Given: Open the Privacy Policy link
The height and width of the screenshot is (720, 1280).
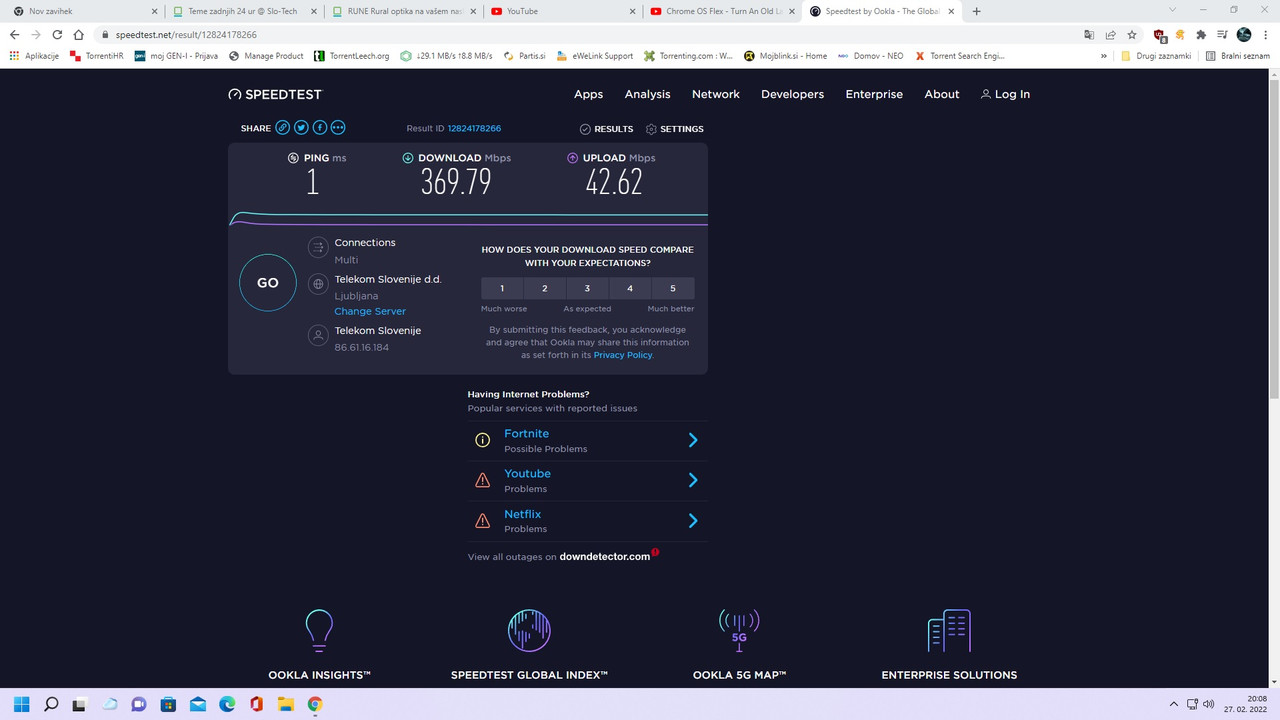Looking at the screenshot, I should pyautogui.click(x=623, y=355).
